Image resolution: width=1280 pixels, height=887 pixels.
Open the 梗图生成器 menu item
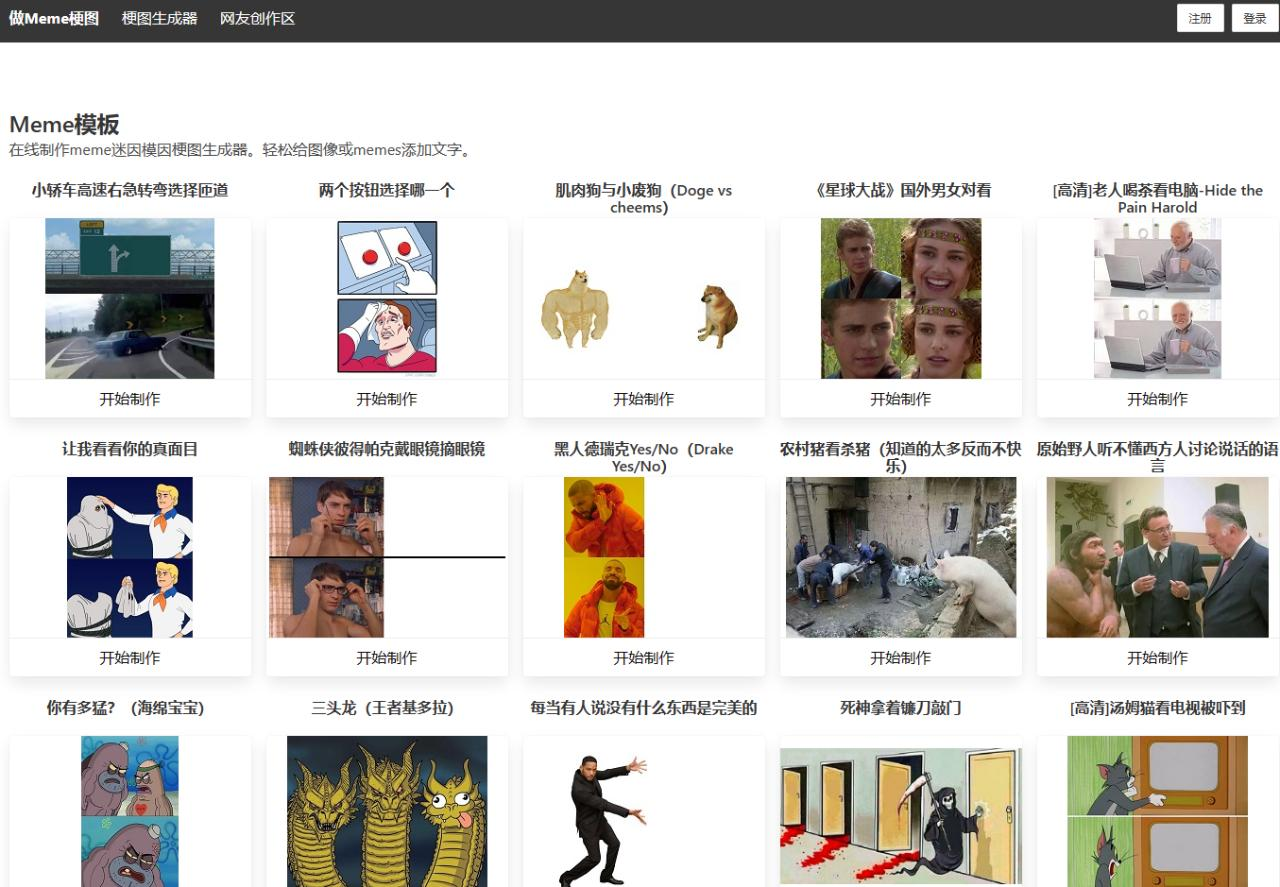coord(160,18)
